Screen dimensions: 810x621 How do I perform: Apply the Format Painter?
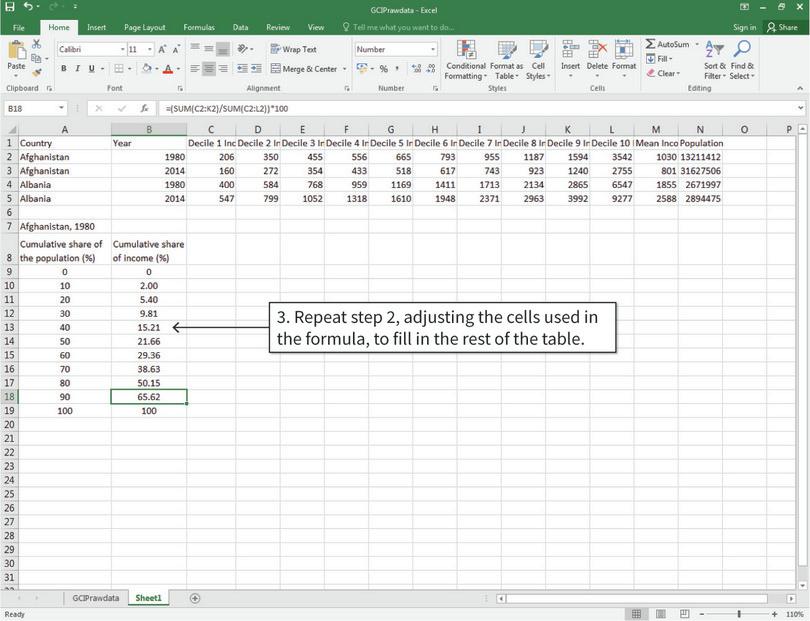point(37,74)
